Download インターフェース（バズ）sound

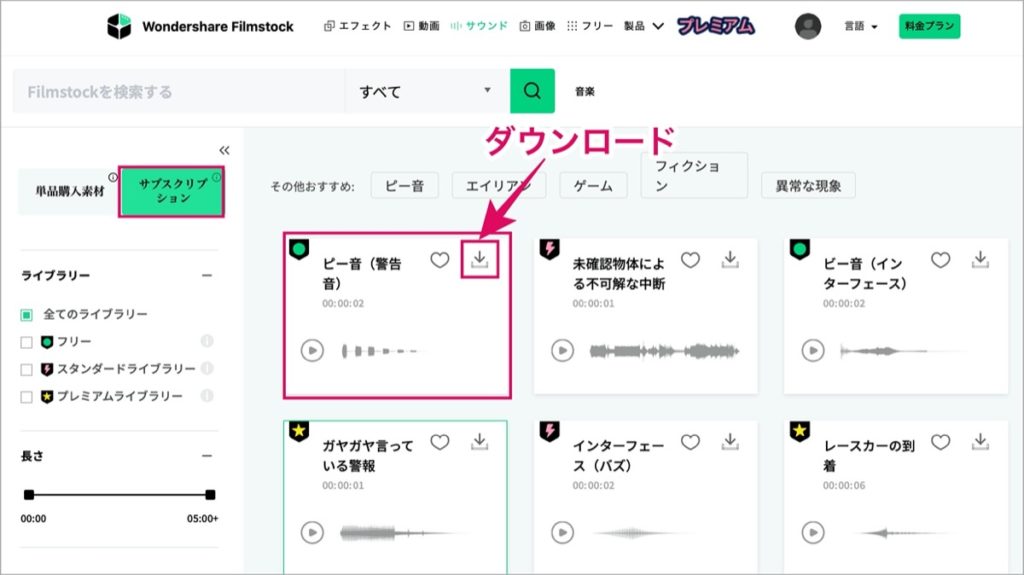click(x=730, y=442)
